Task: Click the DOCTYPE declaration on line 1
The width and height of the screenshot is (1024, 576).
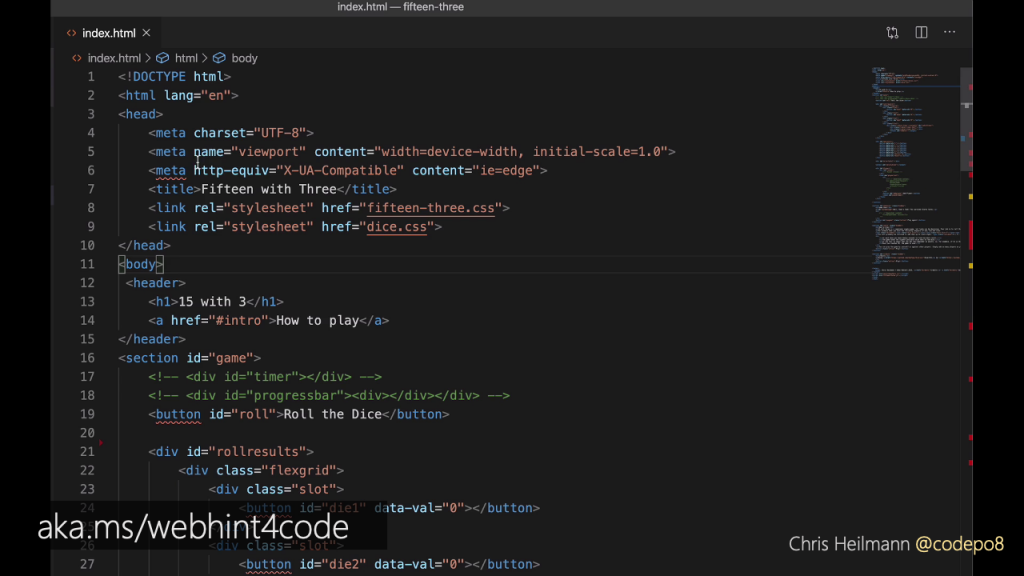Action: pyautogui.click(x=174, y=76)
